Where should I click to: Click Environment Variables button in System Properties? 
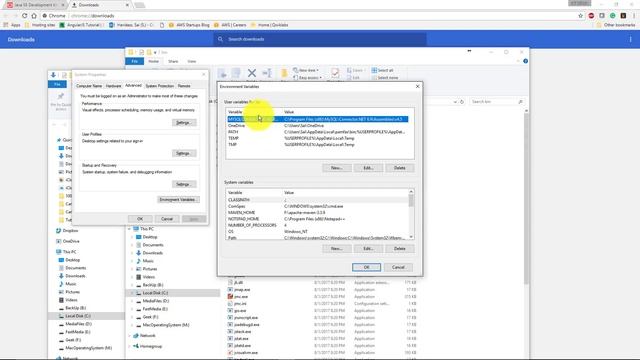[x=178, y=200]
